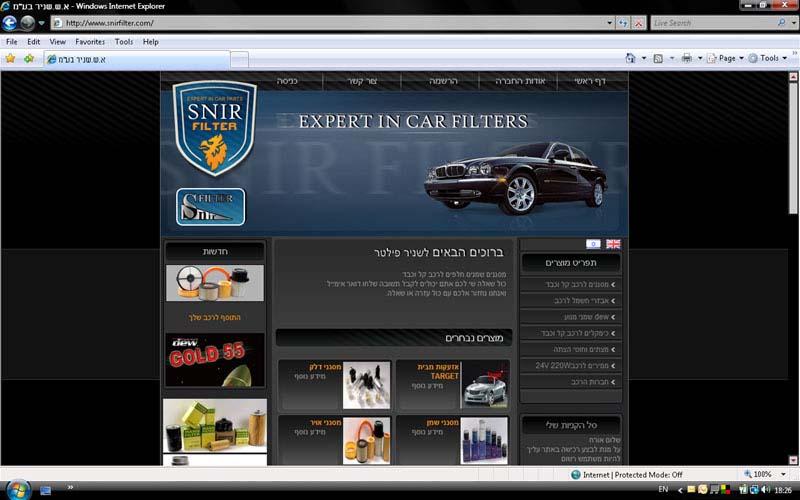Click the Print icon

click(687, 58)
